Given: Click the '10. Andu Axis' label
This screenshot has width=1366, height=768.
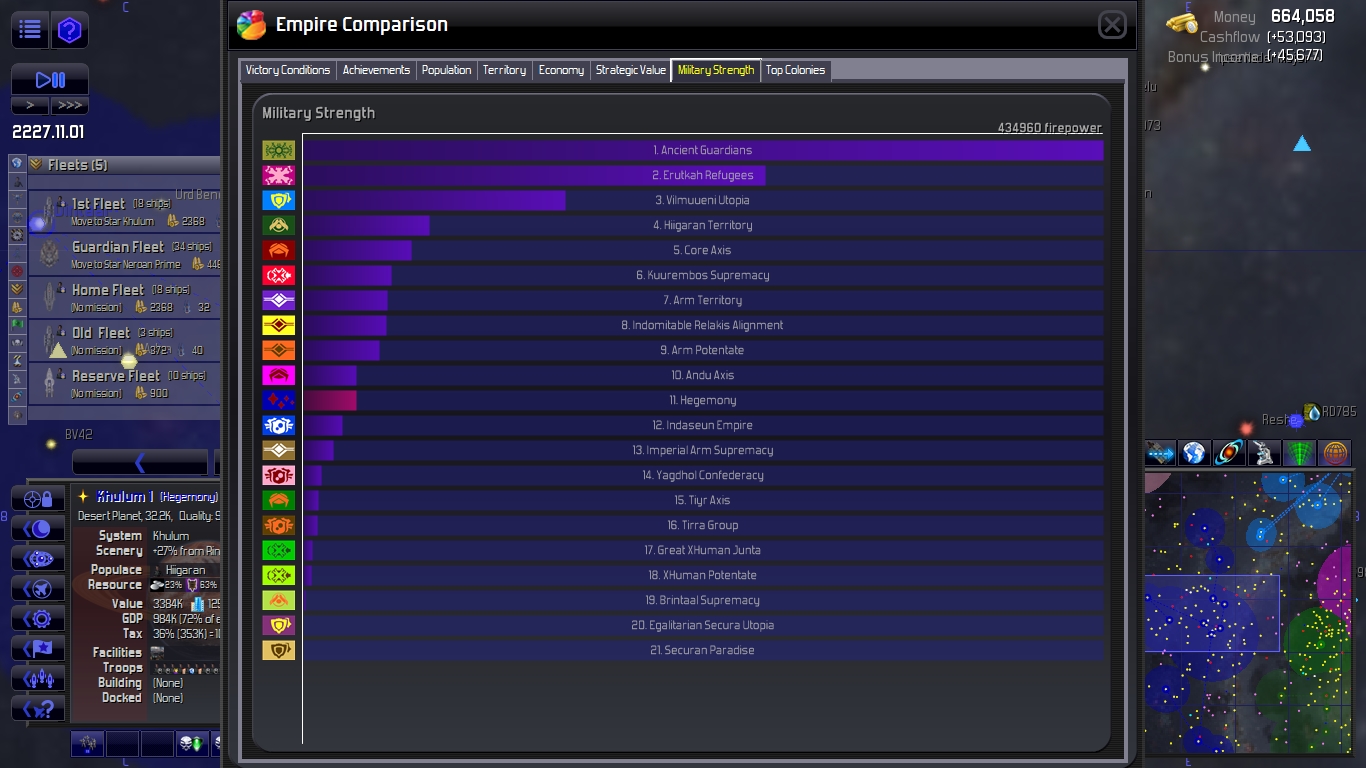Looking at the screenshot, I should pyautogui.click(x=703, y=375).
